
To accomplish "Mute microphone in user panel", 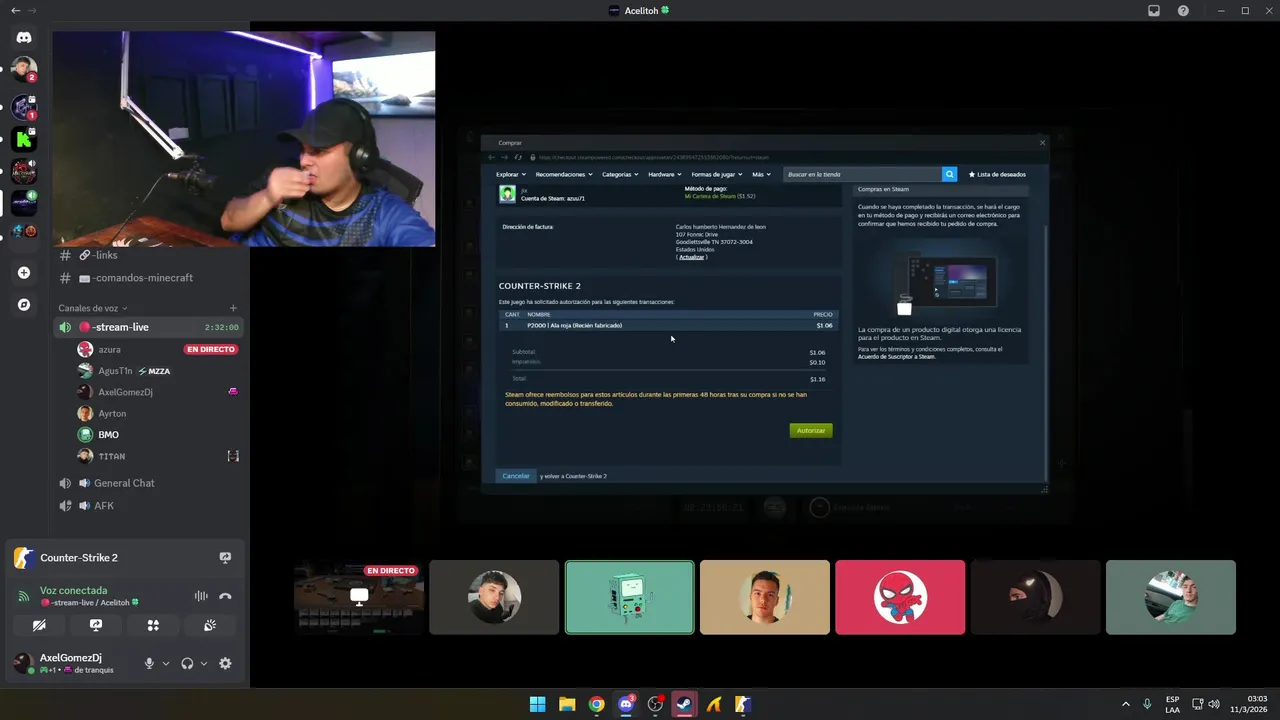I will click(x=149, y=663).
